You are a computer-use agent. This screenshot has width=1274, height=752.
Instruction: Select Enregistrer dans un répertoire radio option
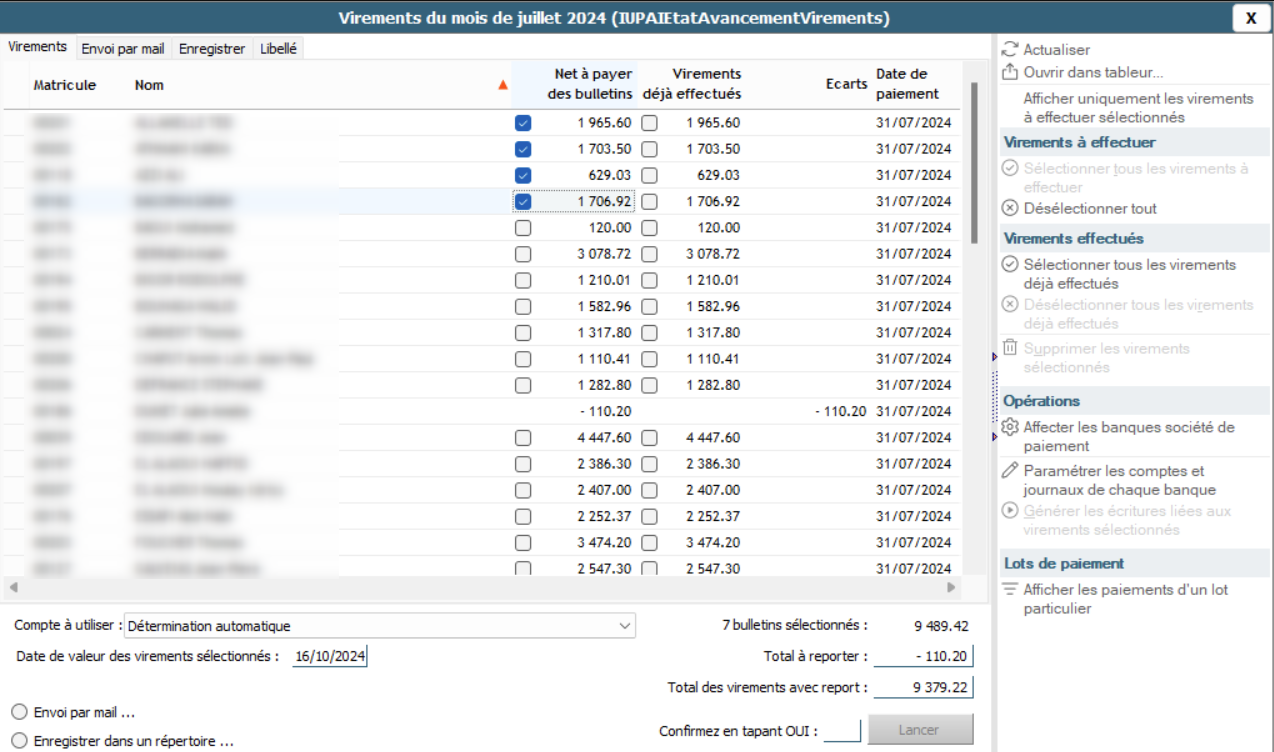(19, 741)
